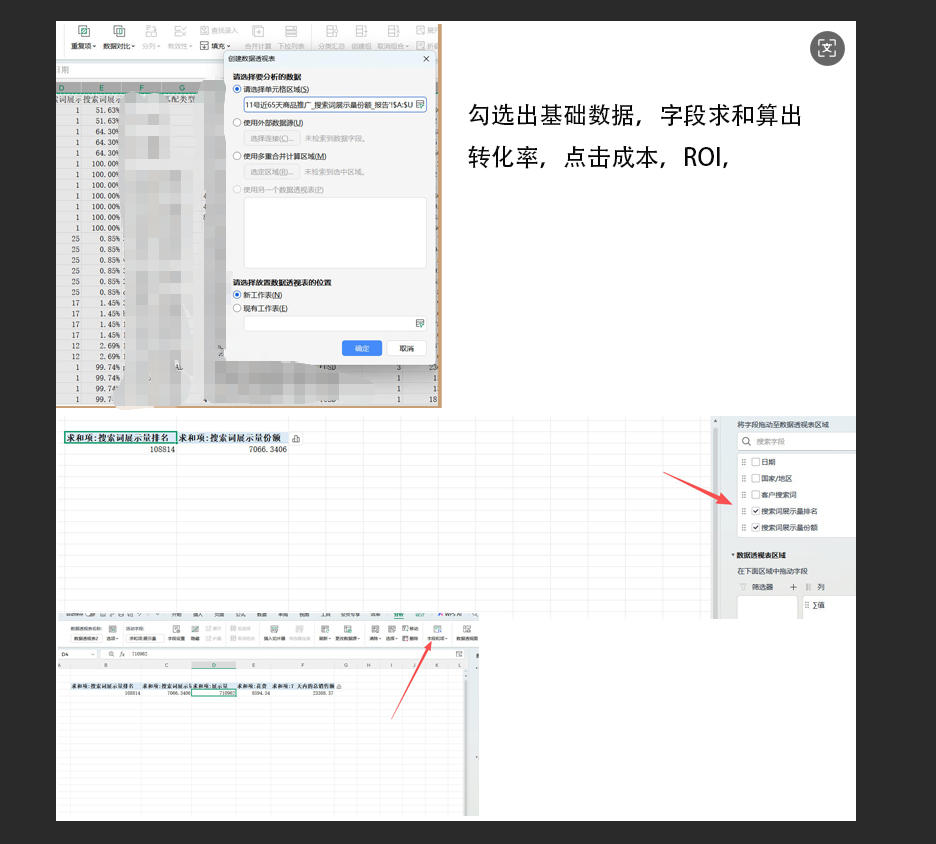The height and width of the screenshot is (844, 936).
Task: Click the image text-recognition icon at top right
Action: tap(827, 48)
